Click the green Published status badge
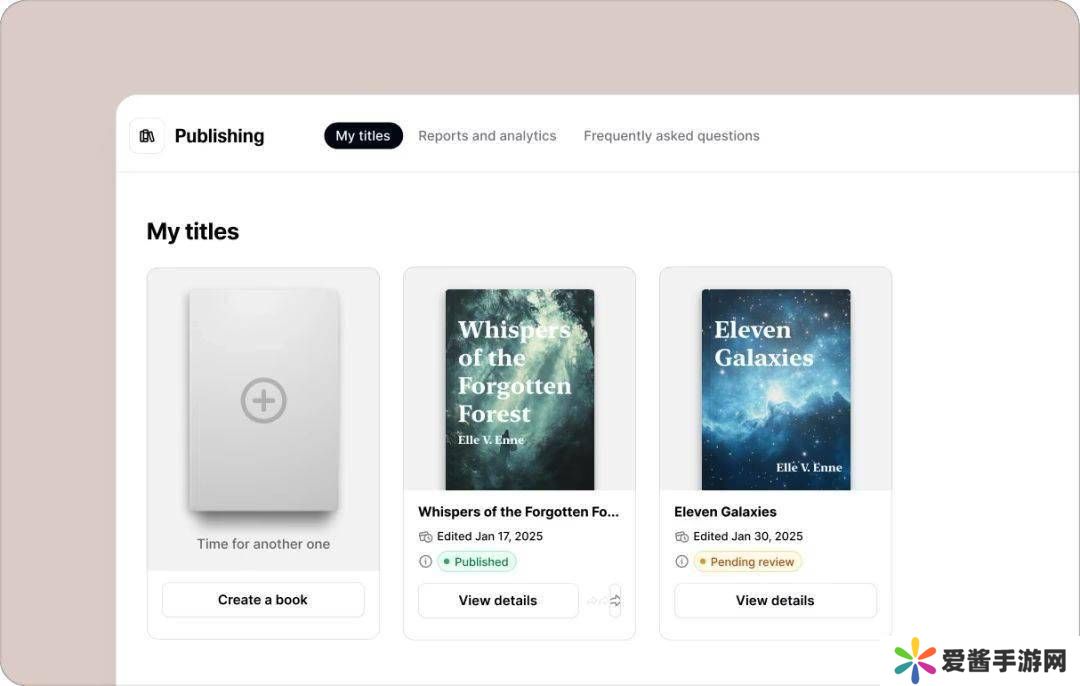1080x686 pixels. click(477, 562)
